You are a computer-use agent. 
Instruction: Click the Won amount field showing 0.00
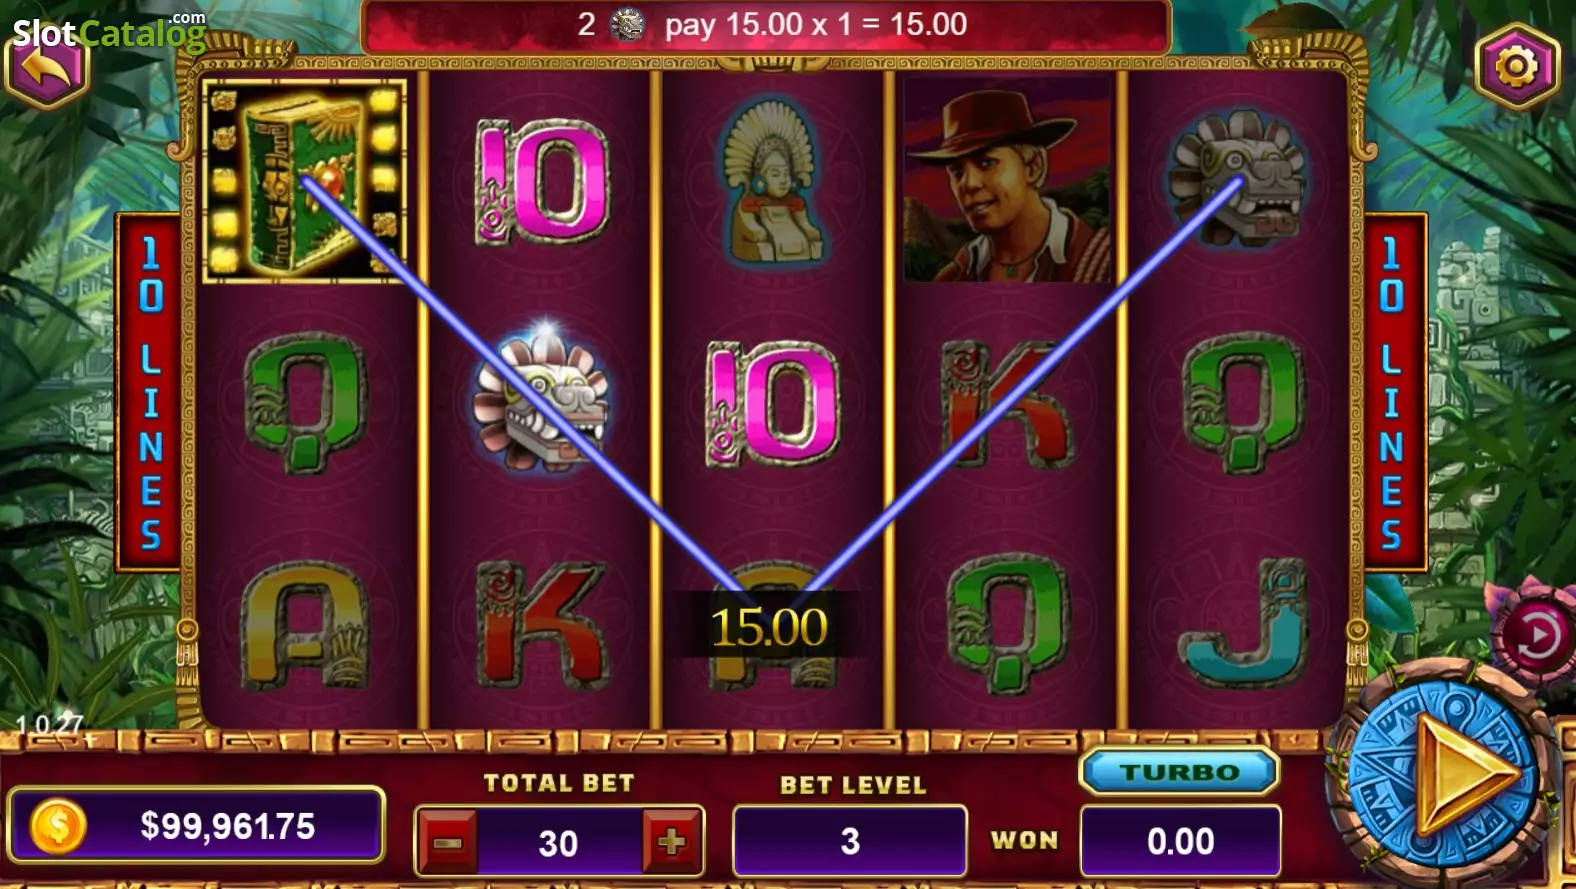1181,841
